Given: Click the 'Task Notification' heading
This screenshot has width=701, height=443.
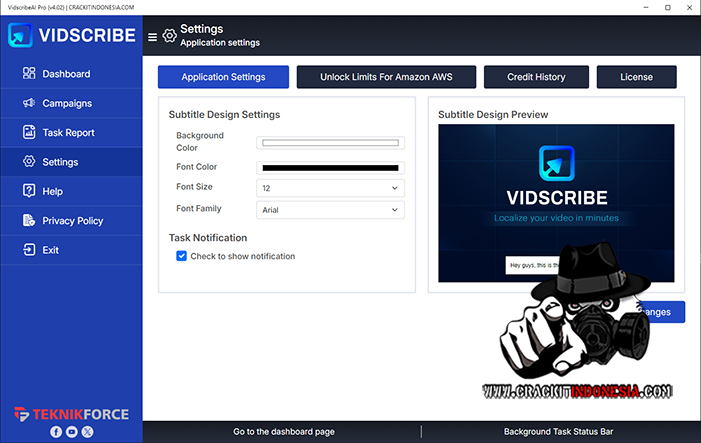Looking at the screenshot, I should [208, 238].
